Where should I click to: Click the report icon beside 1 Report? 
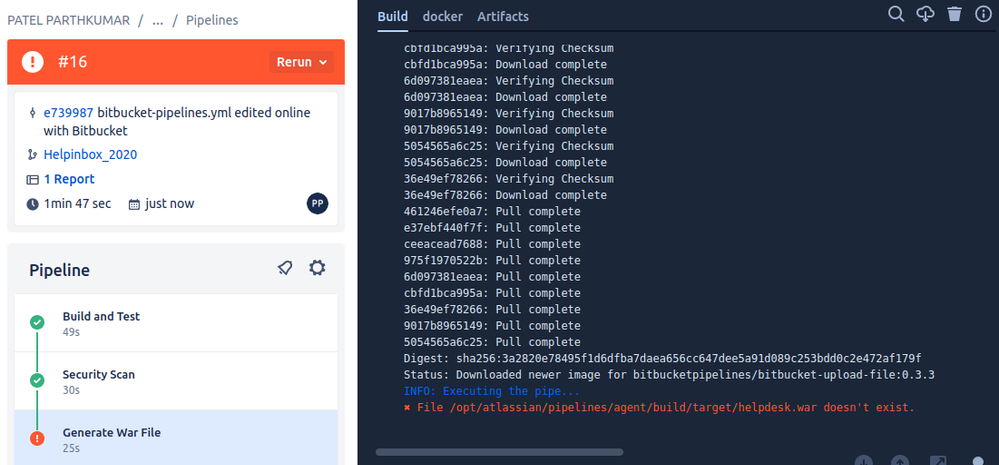click(x=32, y=180)
